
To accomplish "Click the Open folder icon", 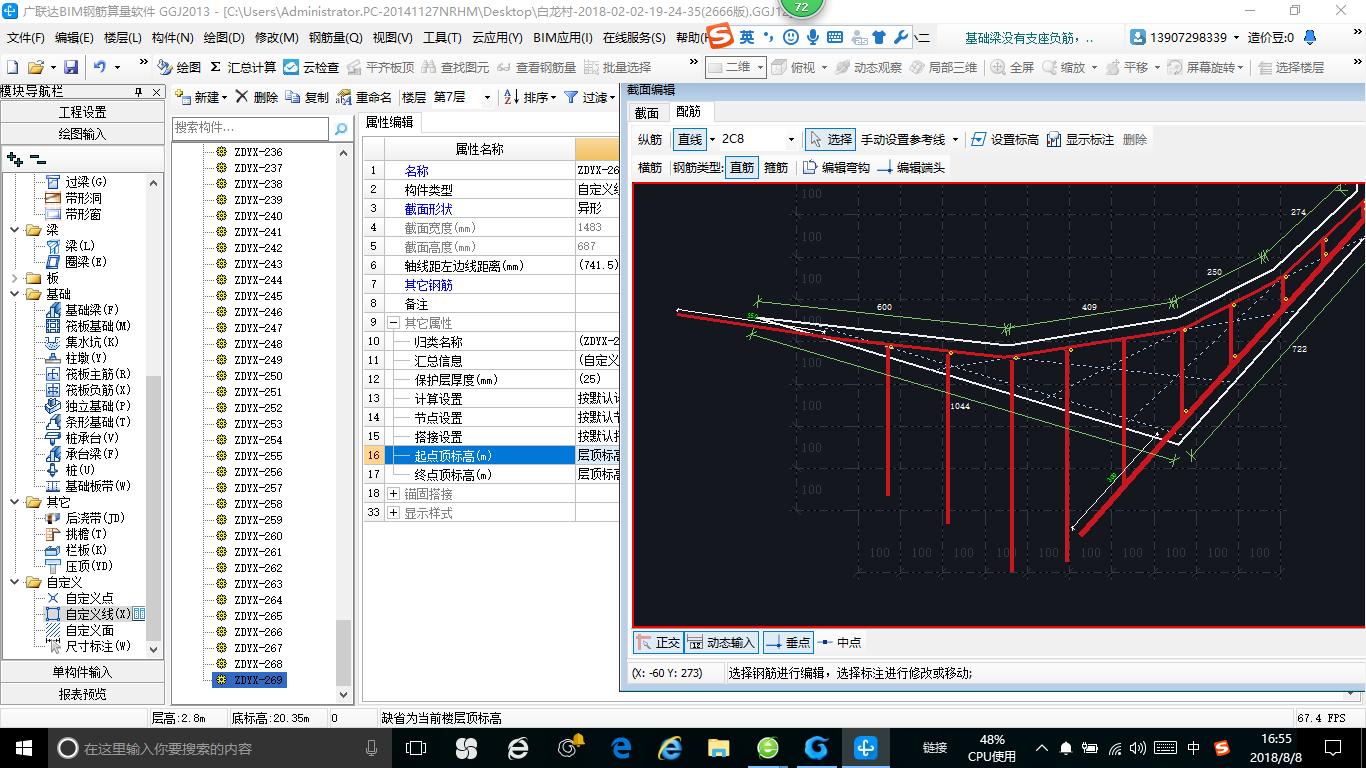I will 35,67.
